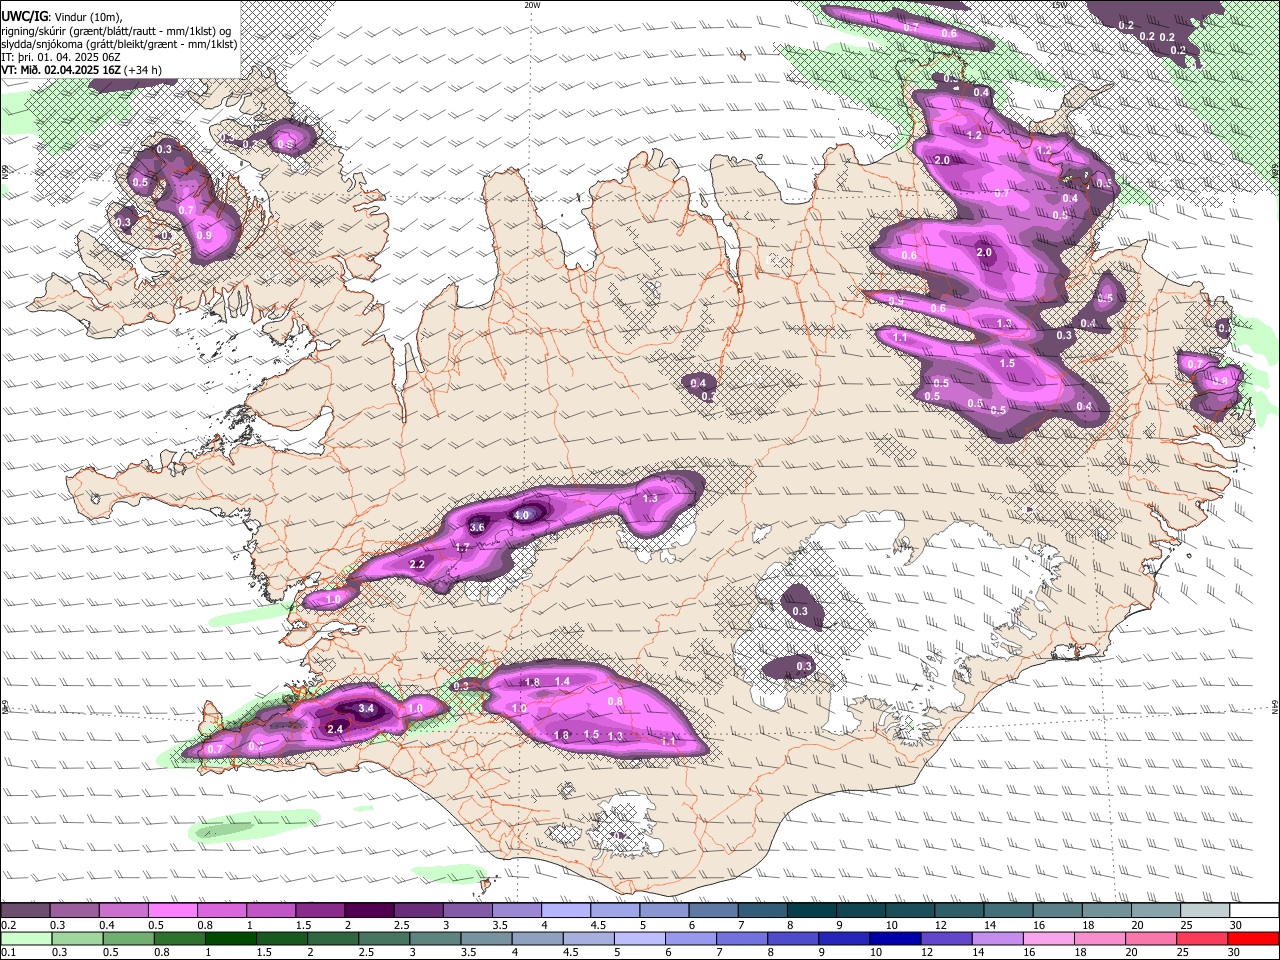The height and width of the screenshot is (960, 1280).
Task: Select the '(+34 h)' forecast offset text
Action: click(x=144, y=70)
